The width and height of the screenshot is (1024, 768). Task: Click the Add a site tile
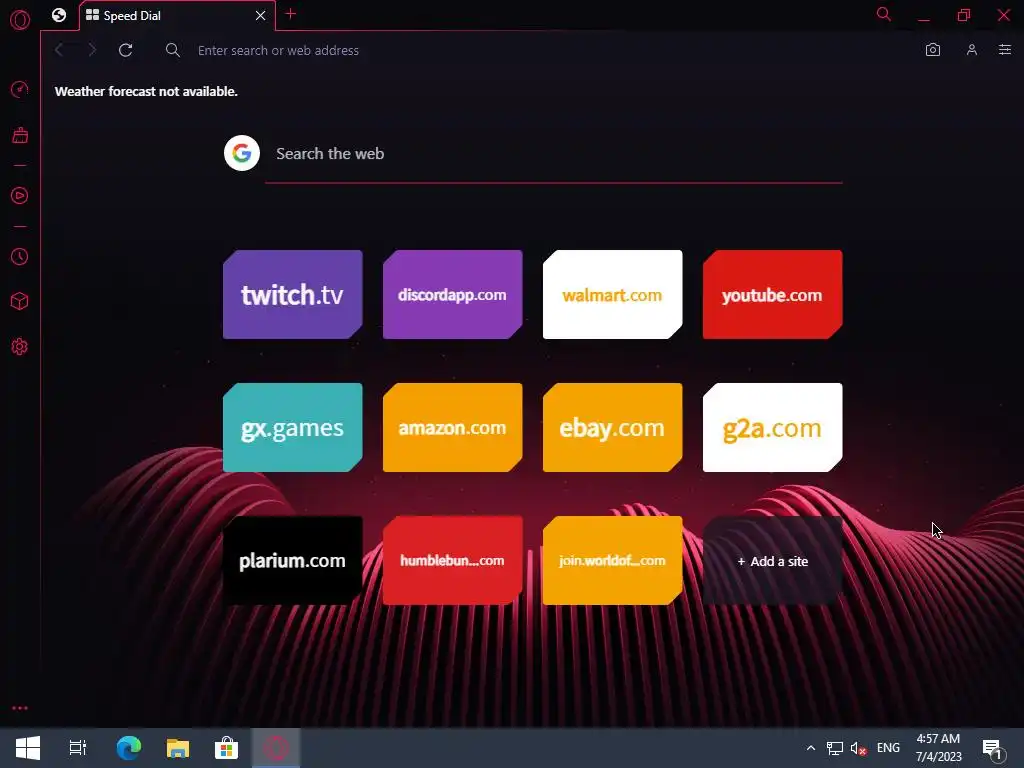click(x=773, y=560)
